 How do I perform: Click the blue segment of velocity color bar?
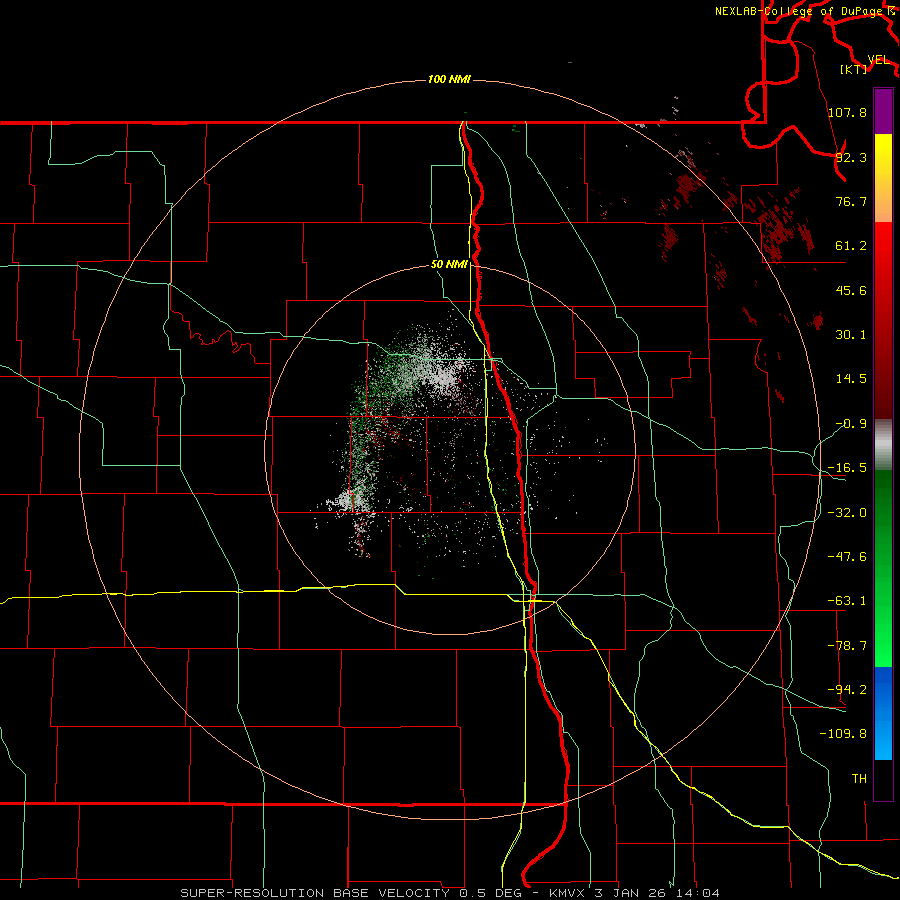pos(883,713)
